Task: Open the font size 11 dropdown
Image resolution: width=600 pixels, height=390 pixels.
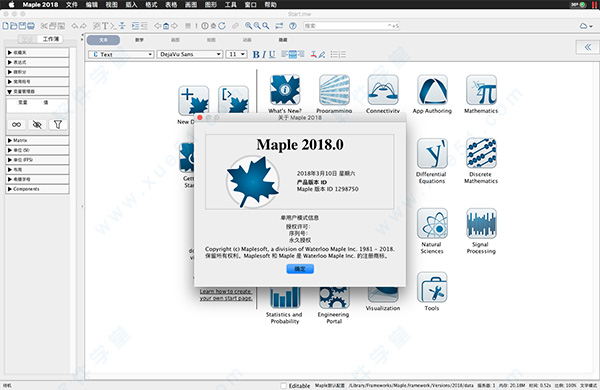Action: [236, 54]
